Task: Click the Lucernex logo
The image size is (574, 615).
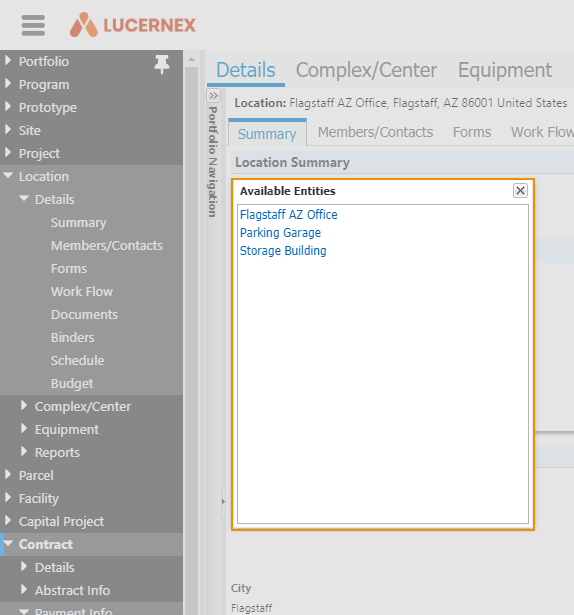Action: pos(133,25)
